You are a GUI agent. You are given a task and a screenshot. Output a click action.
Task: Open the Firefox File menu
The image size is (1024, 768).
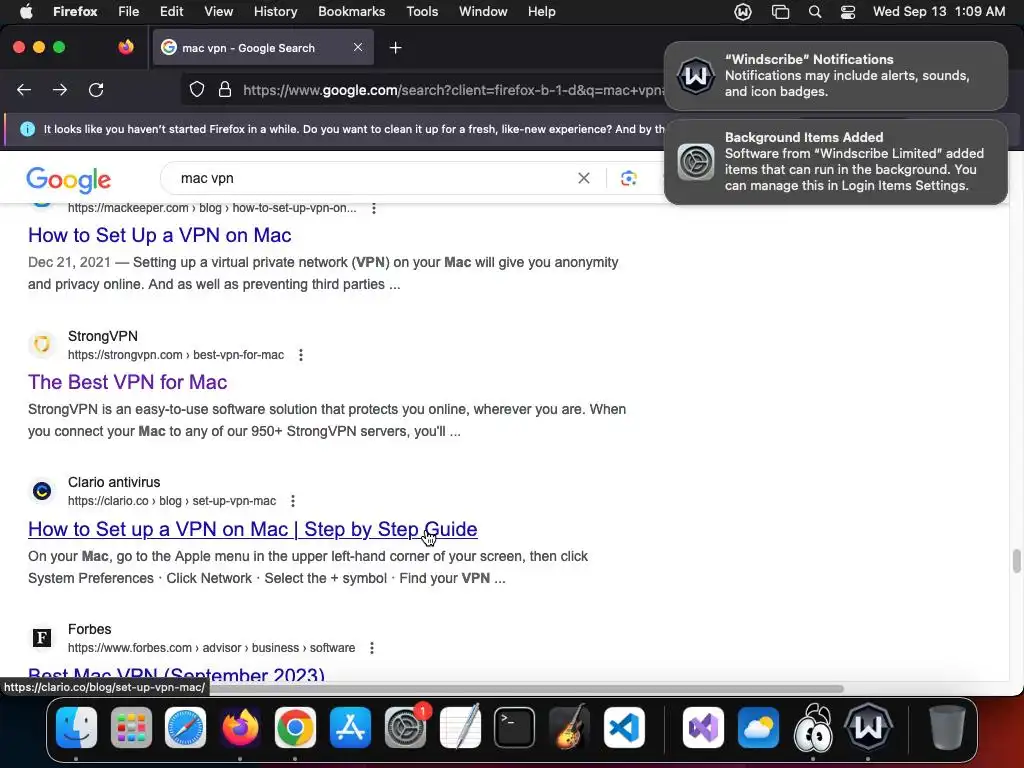coord(128,12)
